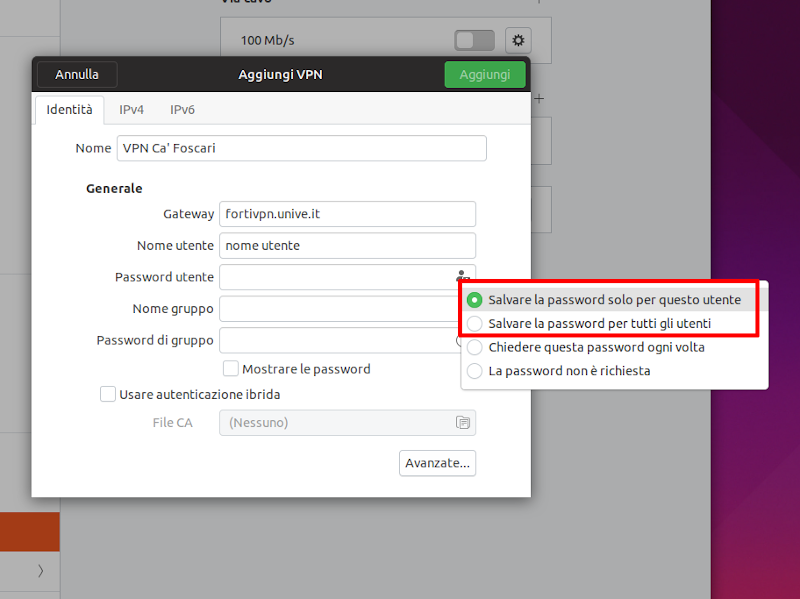Choose Chiedere questa password ogni volta
The image size is (800, 599).
[x=615, y=347]
